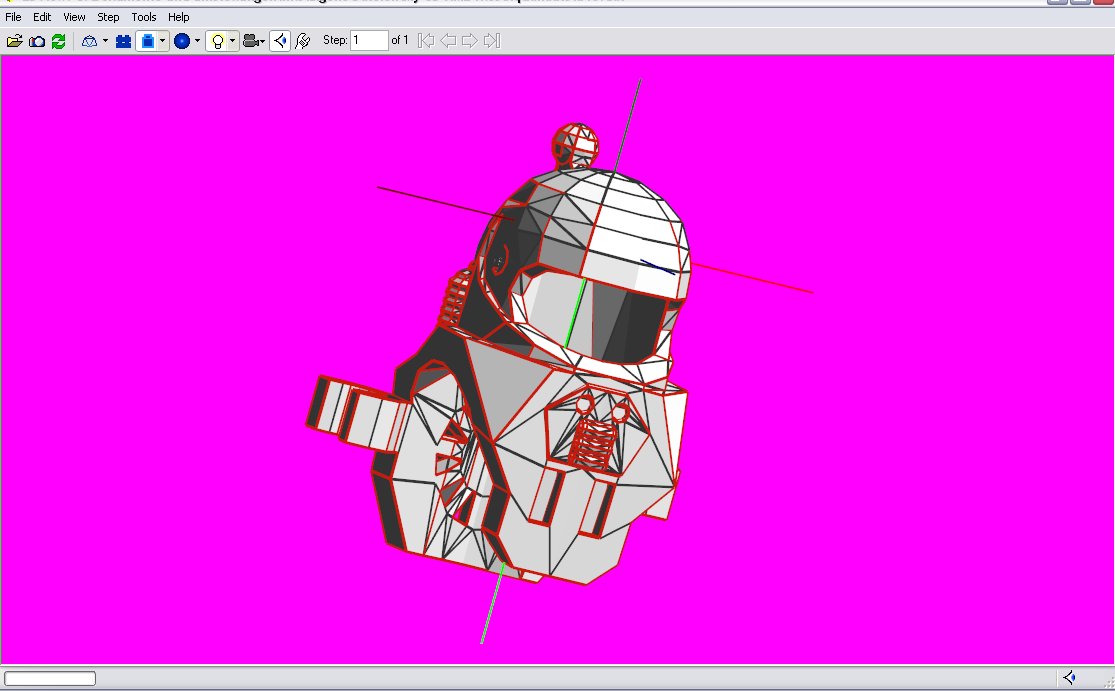Jump to the first step button
1115x691 pixels.
[426, 41]
